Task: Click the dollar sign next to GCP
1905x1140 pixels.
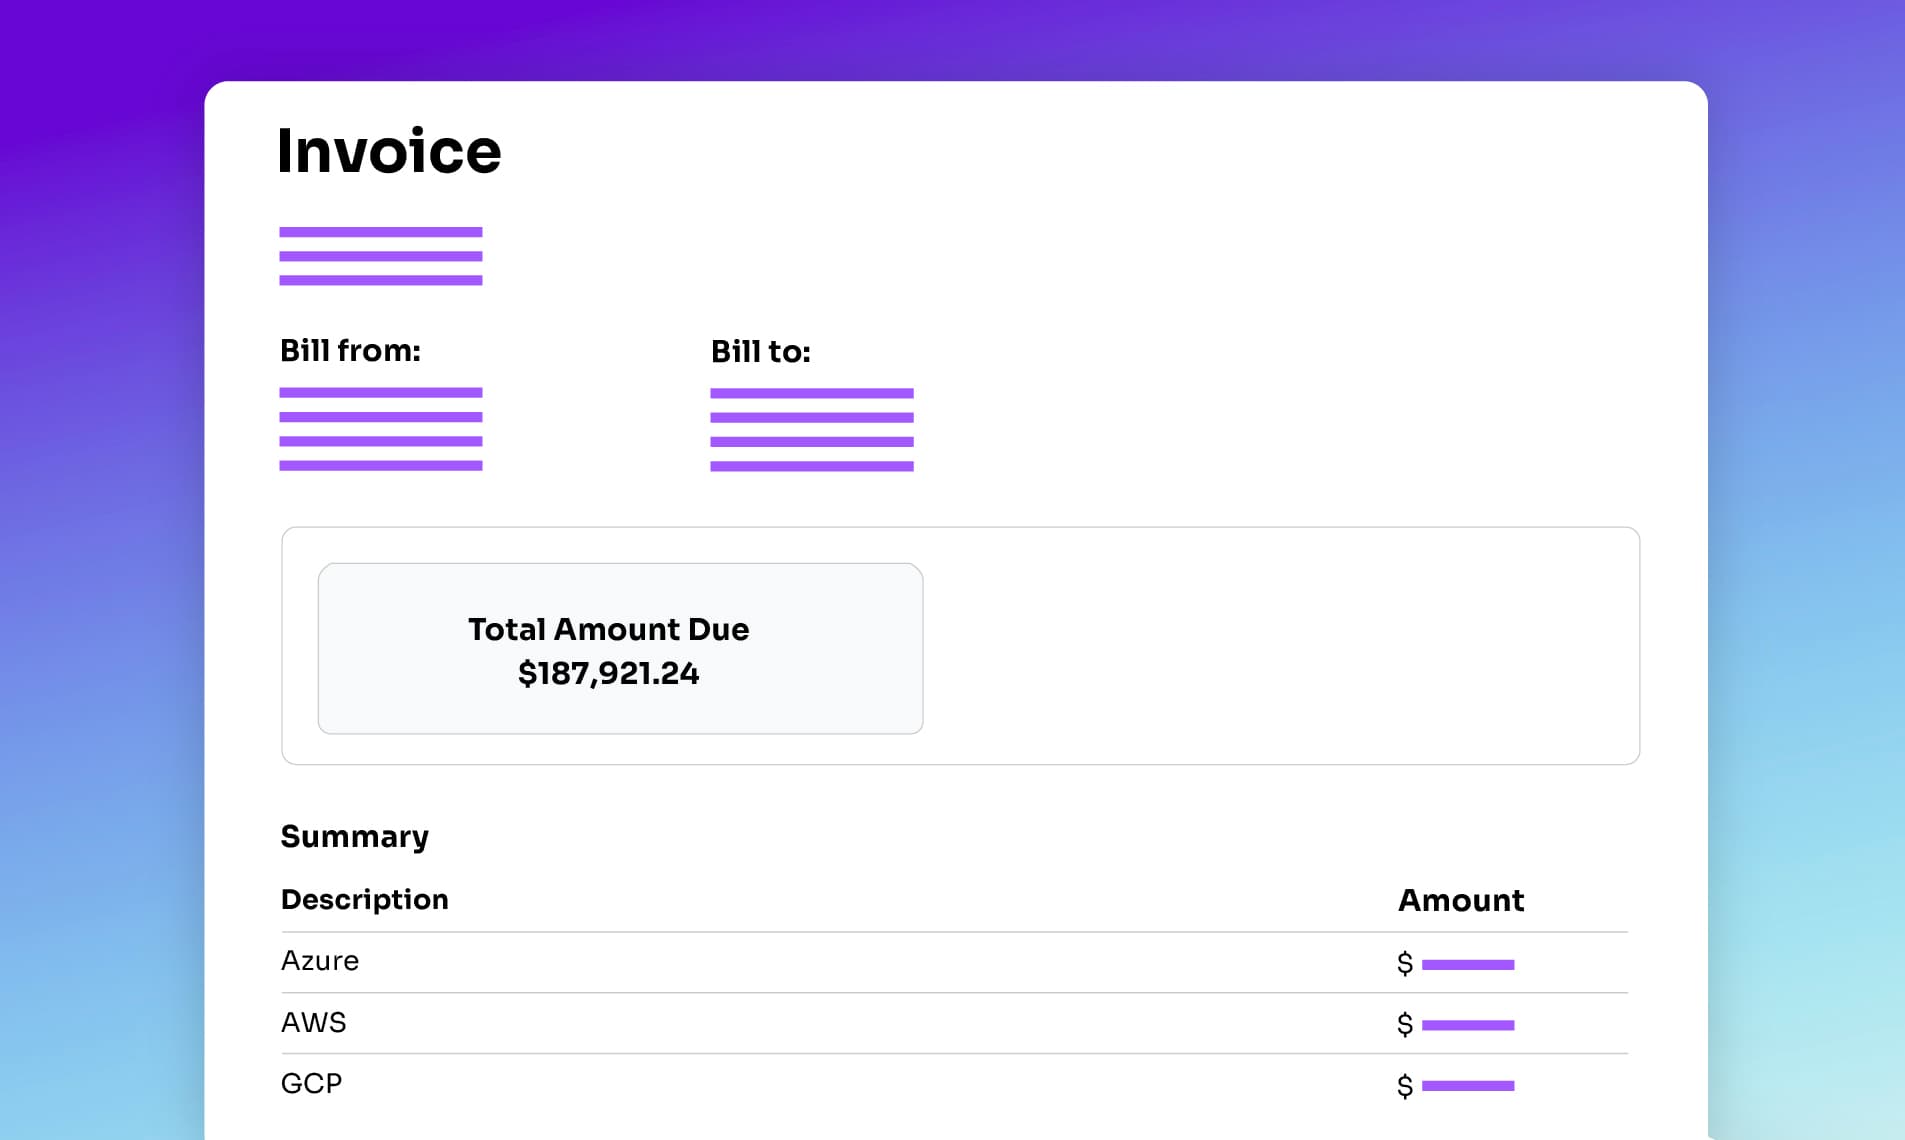Action: 1403,1085
